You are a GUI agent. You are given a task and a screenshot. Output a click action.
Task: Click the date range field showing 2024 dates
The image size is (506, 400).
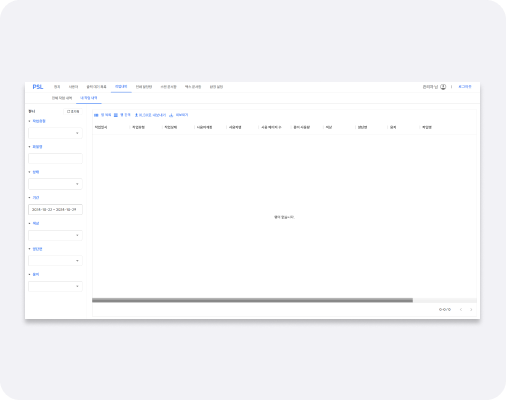point(55,209)
